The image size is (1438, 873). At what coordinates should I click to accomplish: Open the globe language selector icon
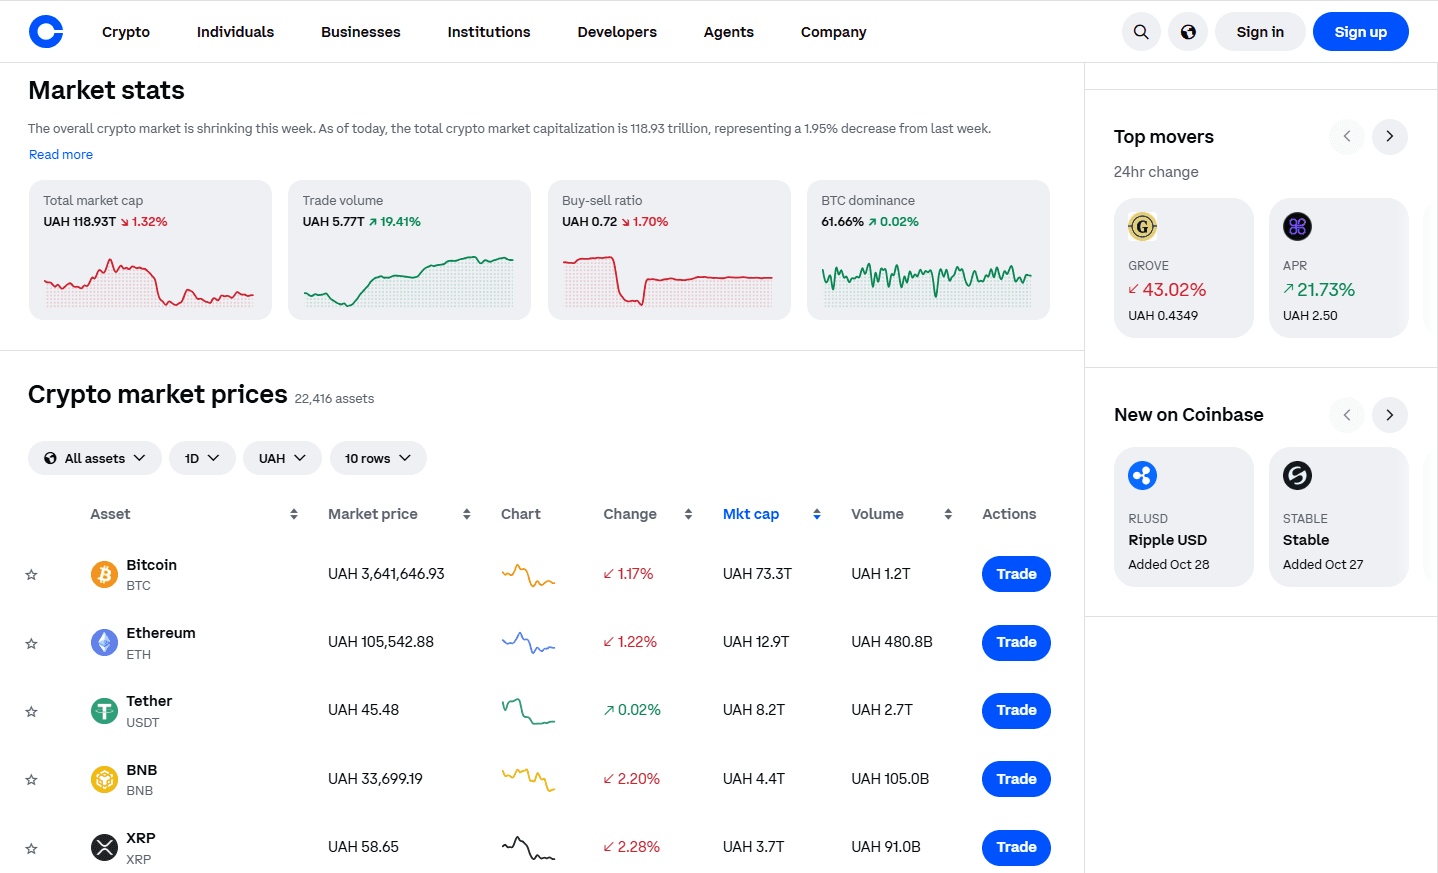[x=1188, y=32]
